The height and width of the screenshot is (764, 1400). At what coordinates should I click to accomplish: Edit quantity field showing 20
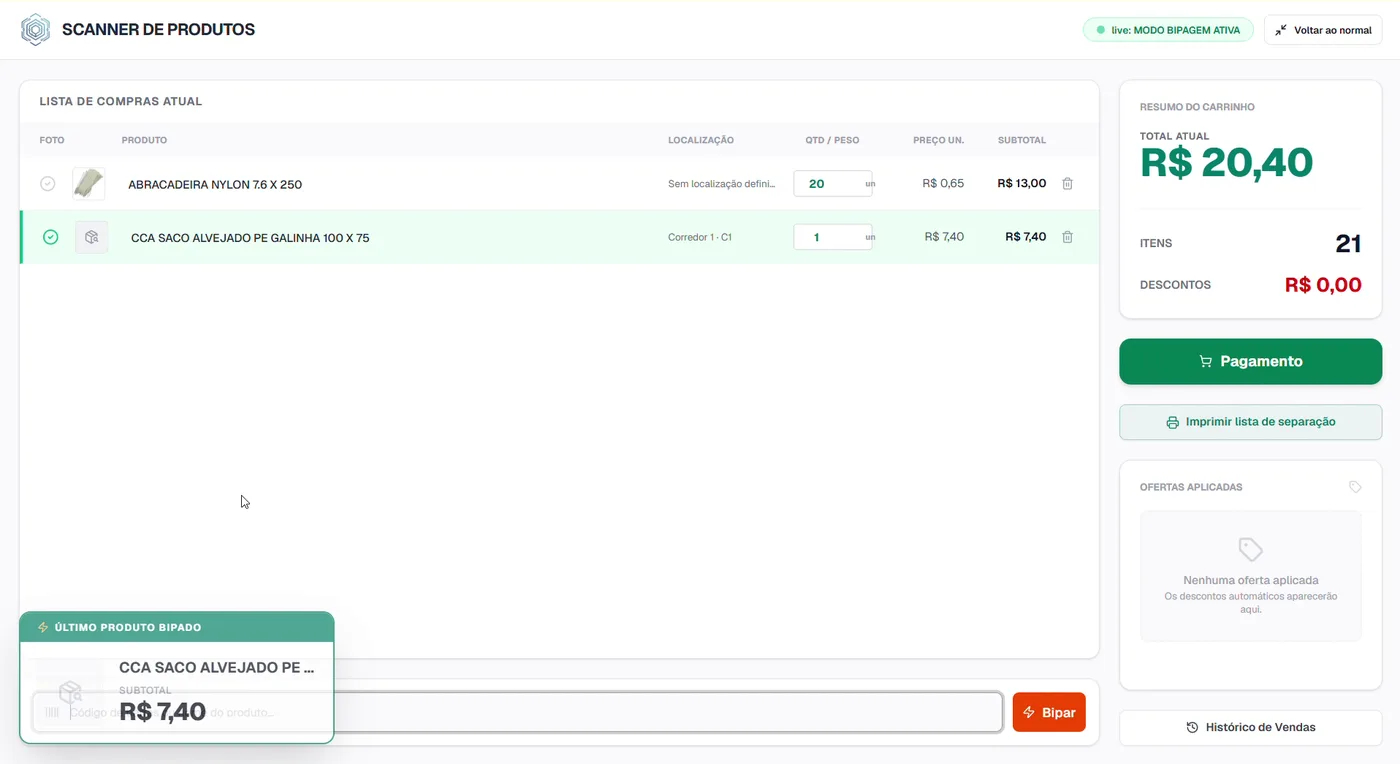click(832, 184)
